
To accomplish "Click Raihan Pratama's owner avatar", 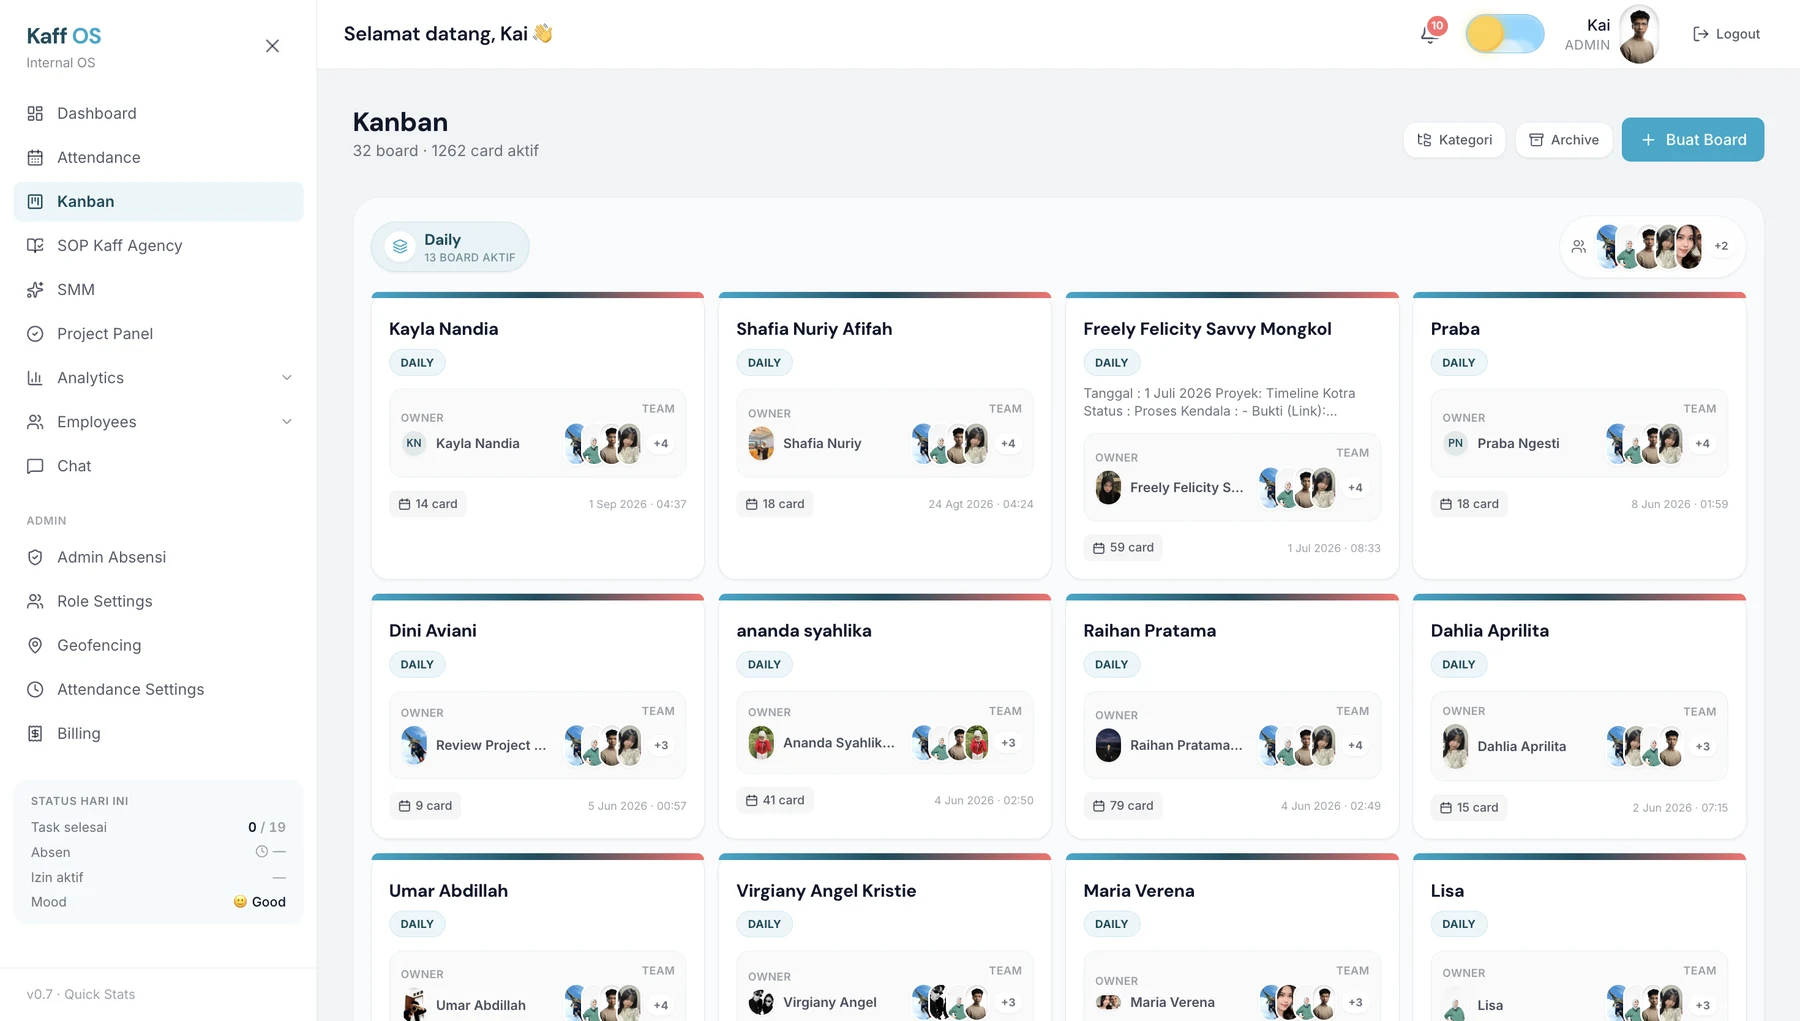I will click(1108, 745).
